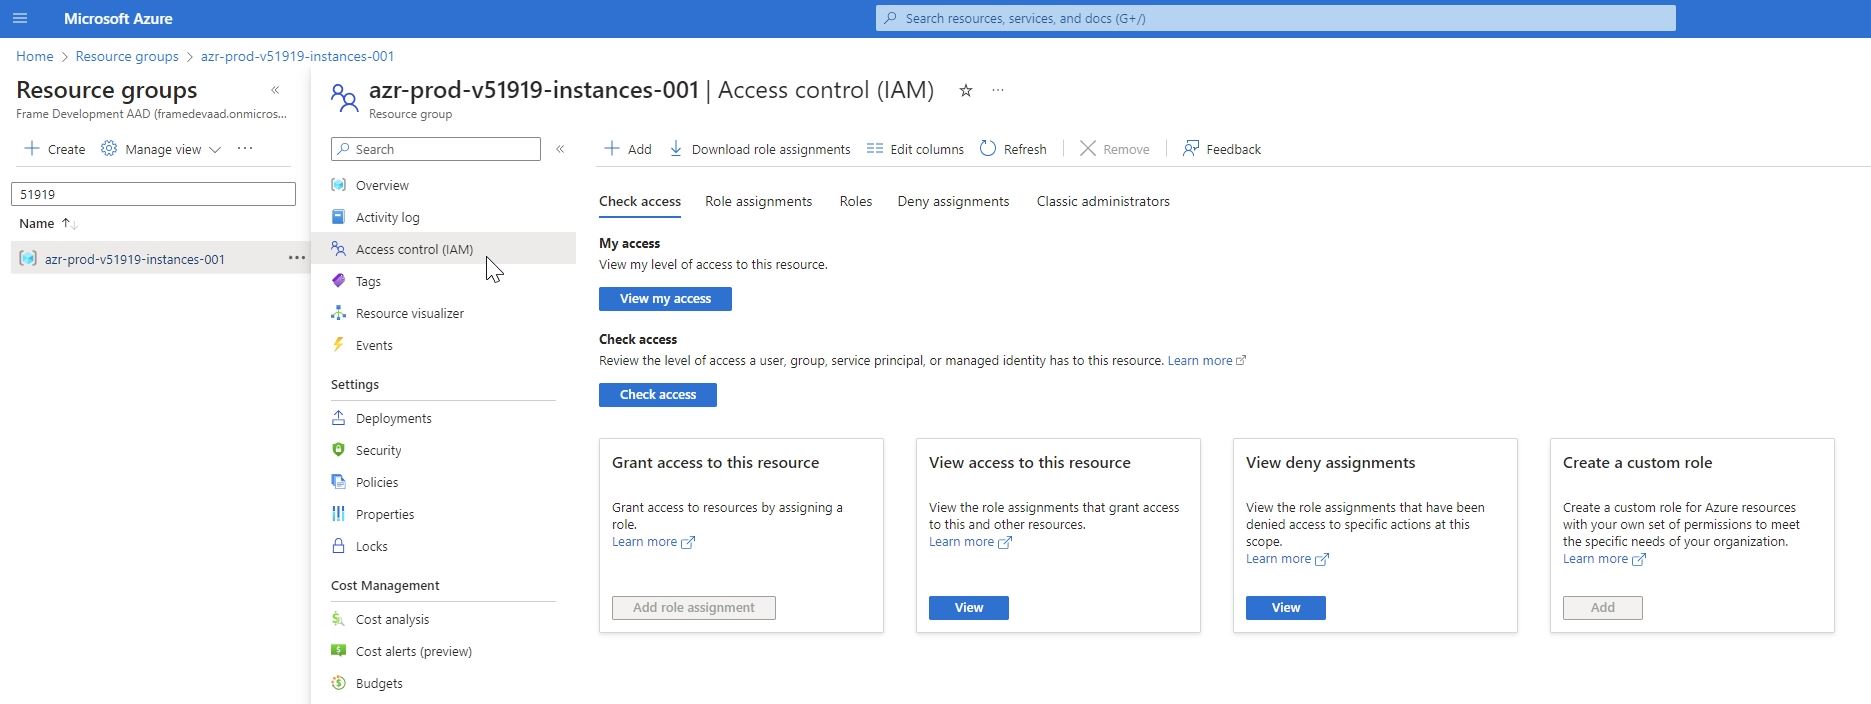Click the green Security shield icon
Screen dimensions: 1871x704
[x=339, y=450]
